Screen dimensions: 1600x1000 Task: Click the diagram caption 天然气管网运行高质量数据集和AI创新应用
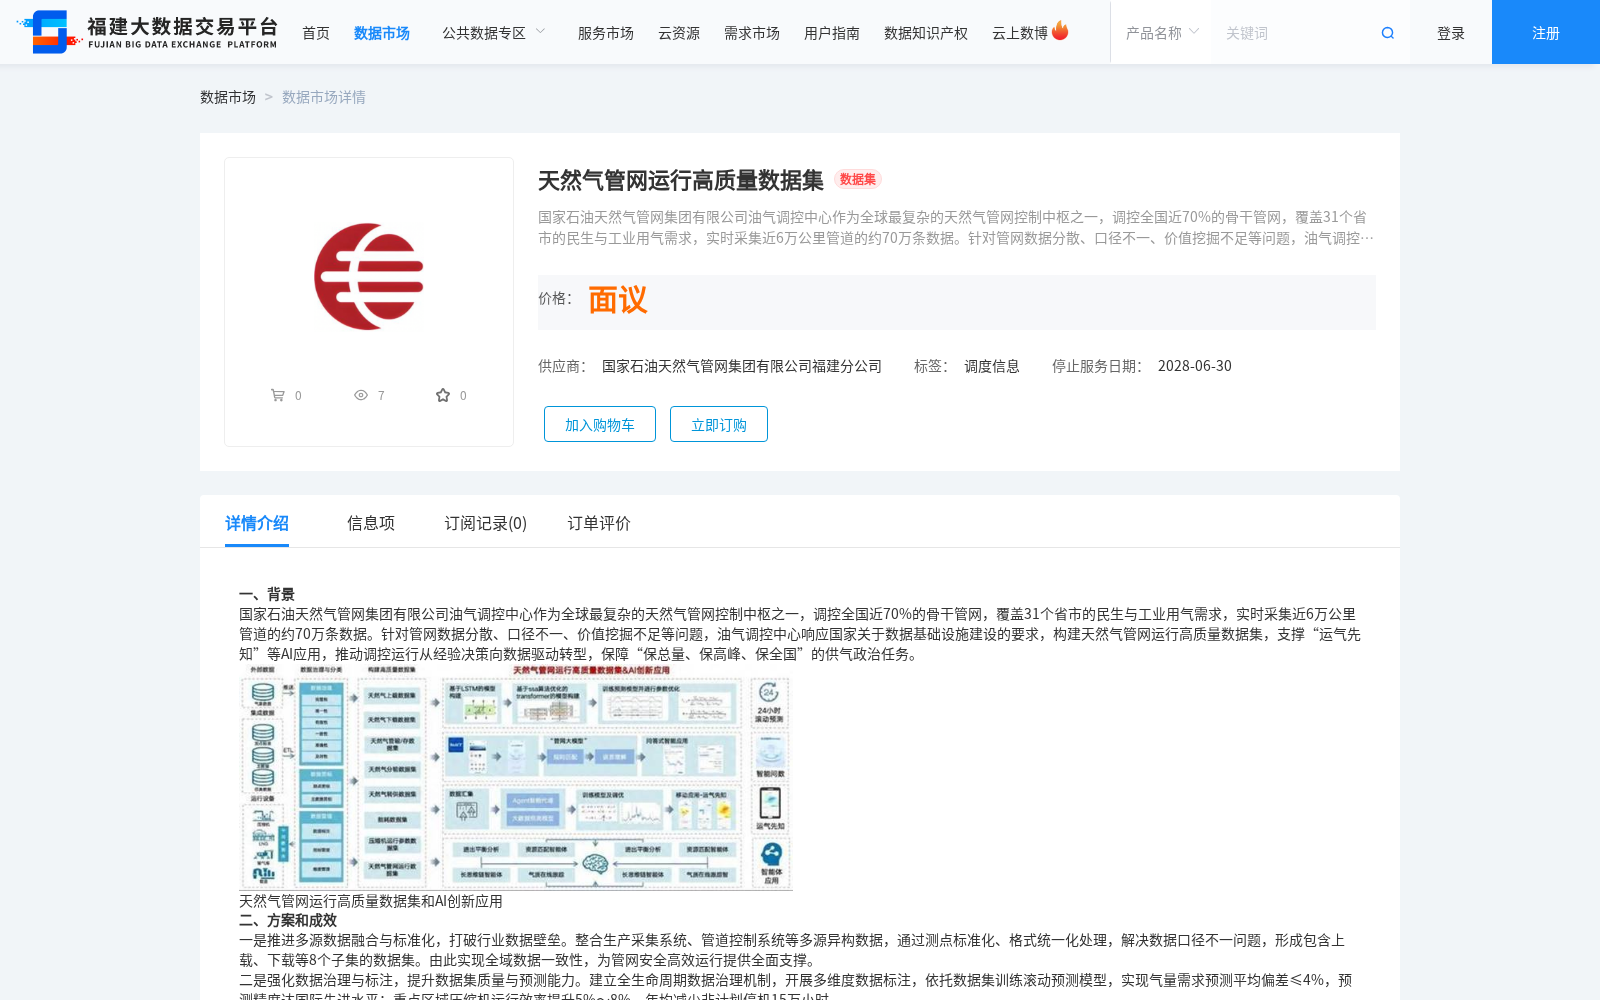click(371, 901)
